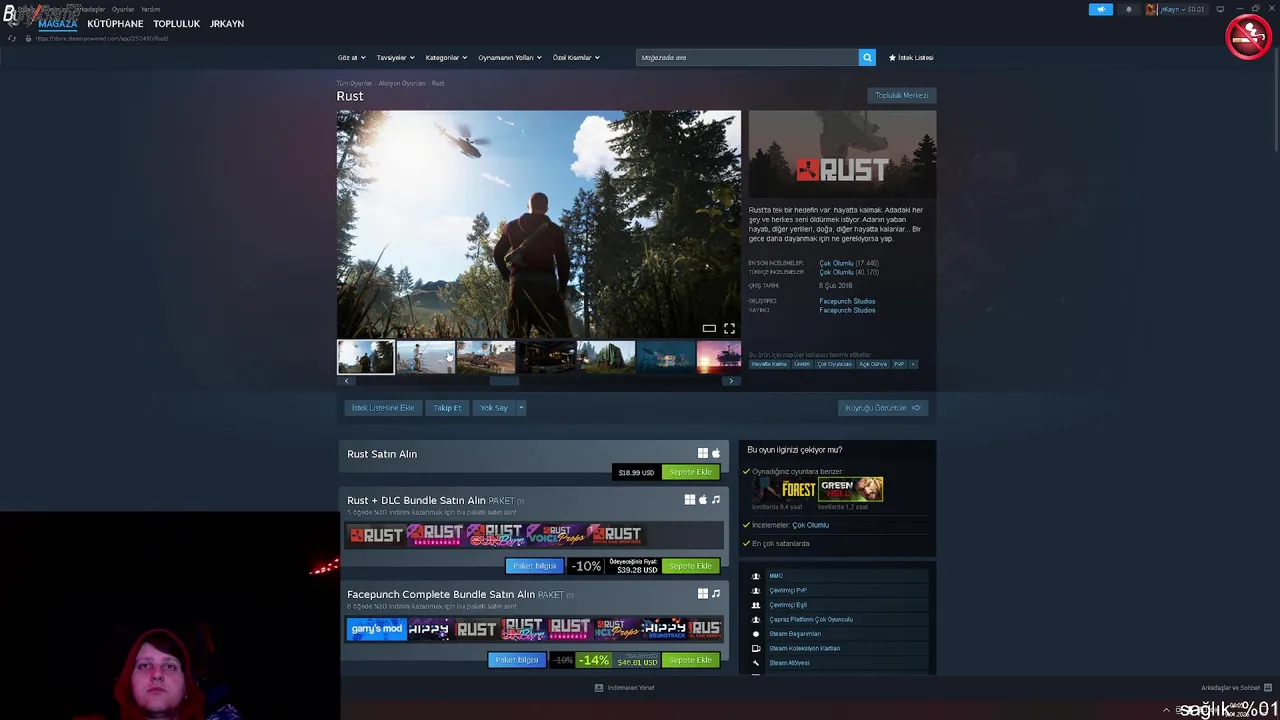Click the store search magnifier button

[x=867, y=57]
